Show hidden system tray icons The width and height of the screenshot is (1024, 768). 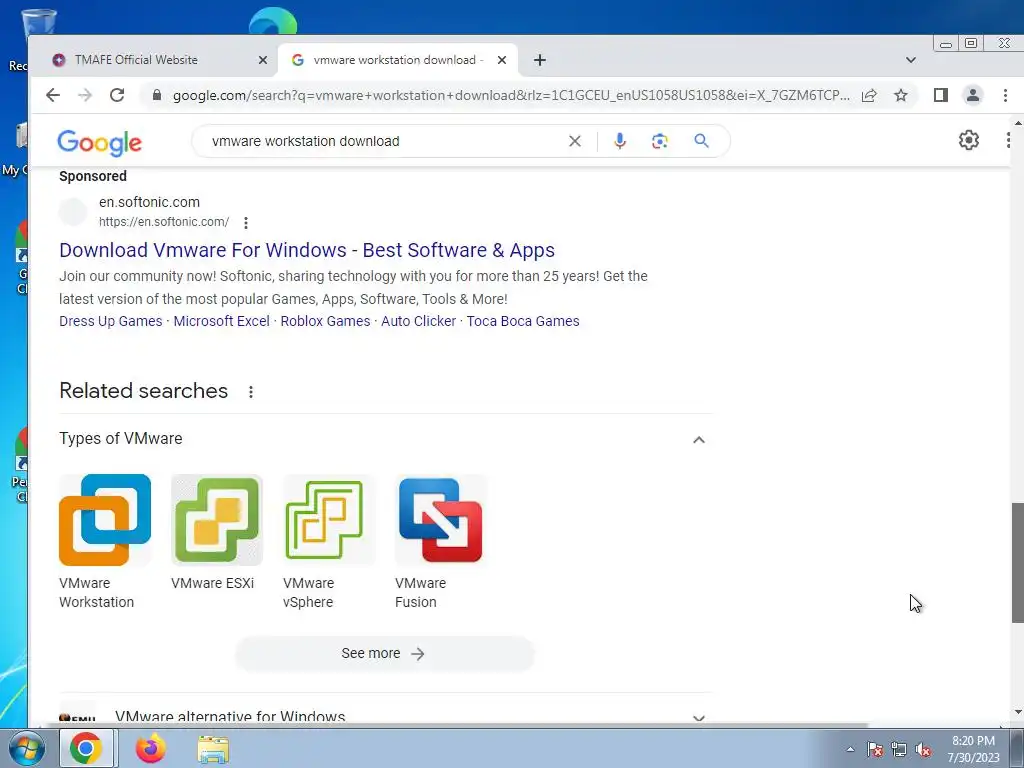click(850, 749)
